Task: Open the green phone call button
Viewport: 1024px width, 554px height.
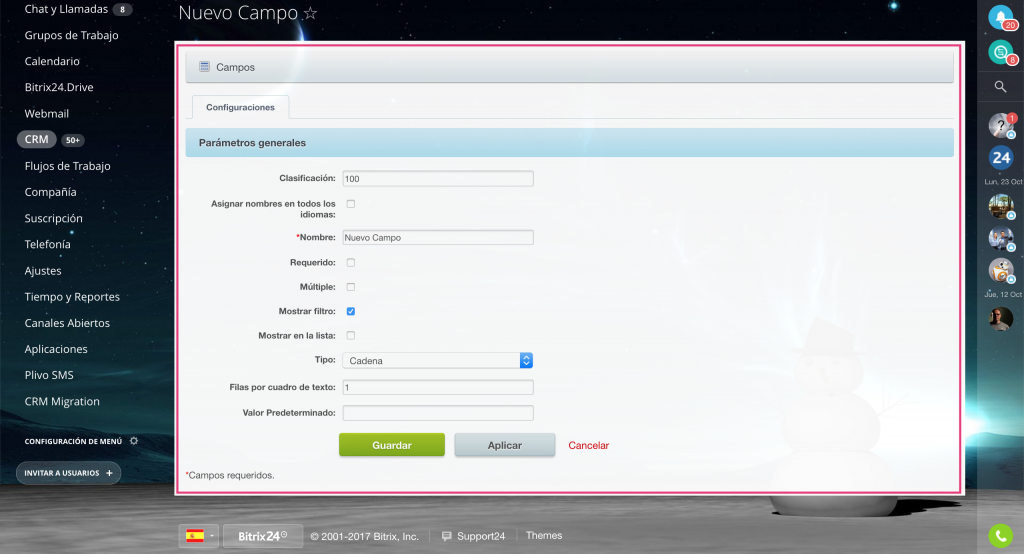Action: click(x=1000, y=536)
